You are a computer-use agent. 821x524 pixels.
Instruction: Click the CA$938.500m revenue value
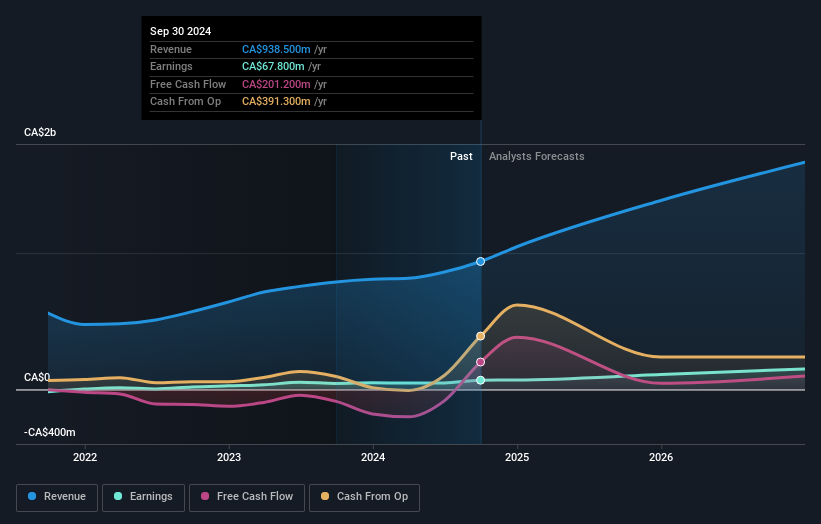click(x=276, y=49)
